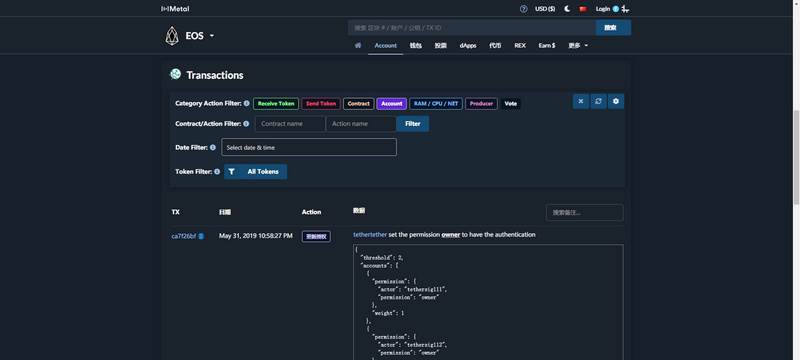Open transaction settings gear icon
The width and height of the screenshot is (800, 360).
click(x=616, y=101)
